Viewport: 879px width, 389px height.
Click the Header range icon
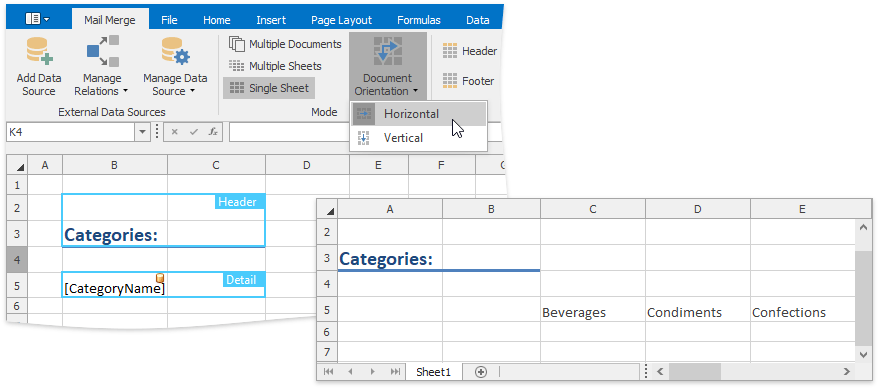pos(450,51)
